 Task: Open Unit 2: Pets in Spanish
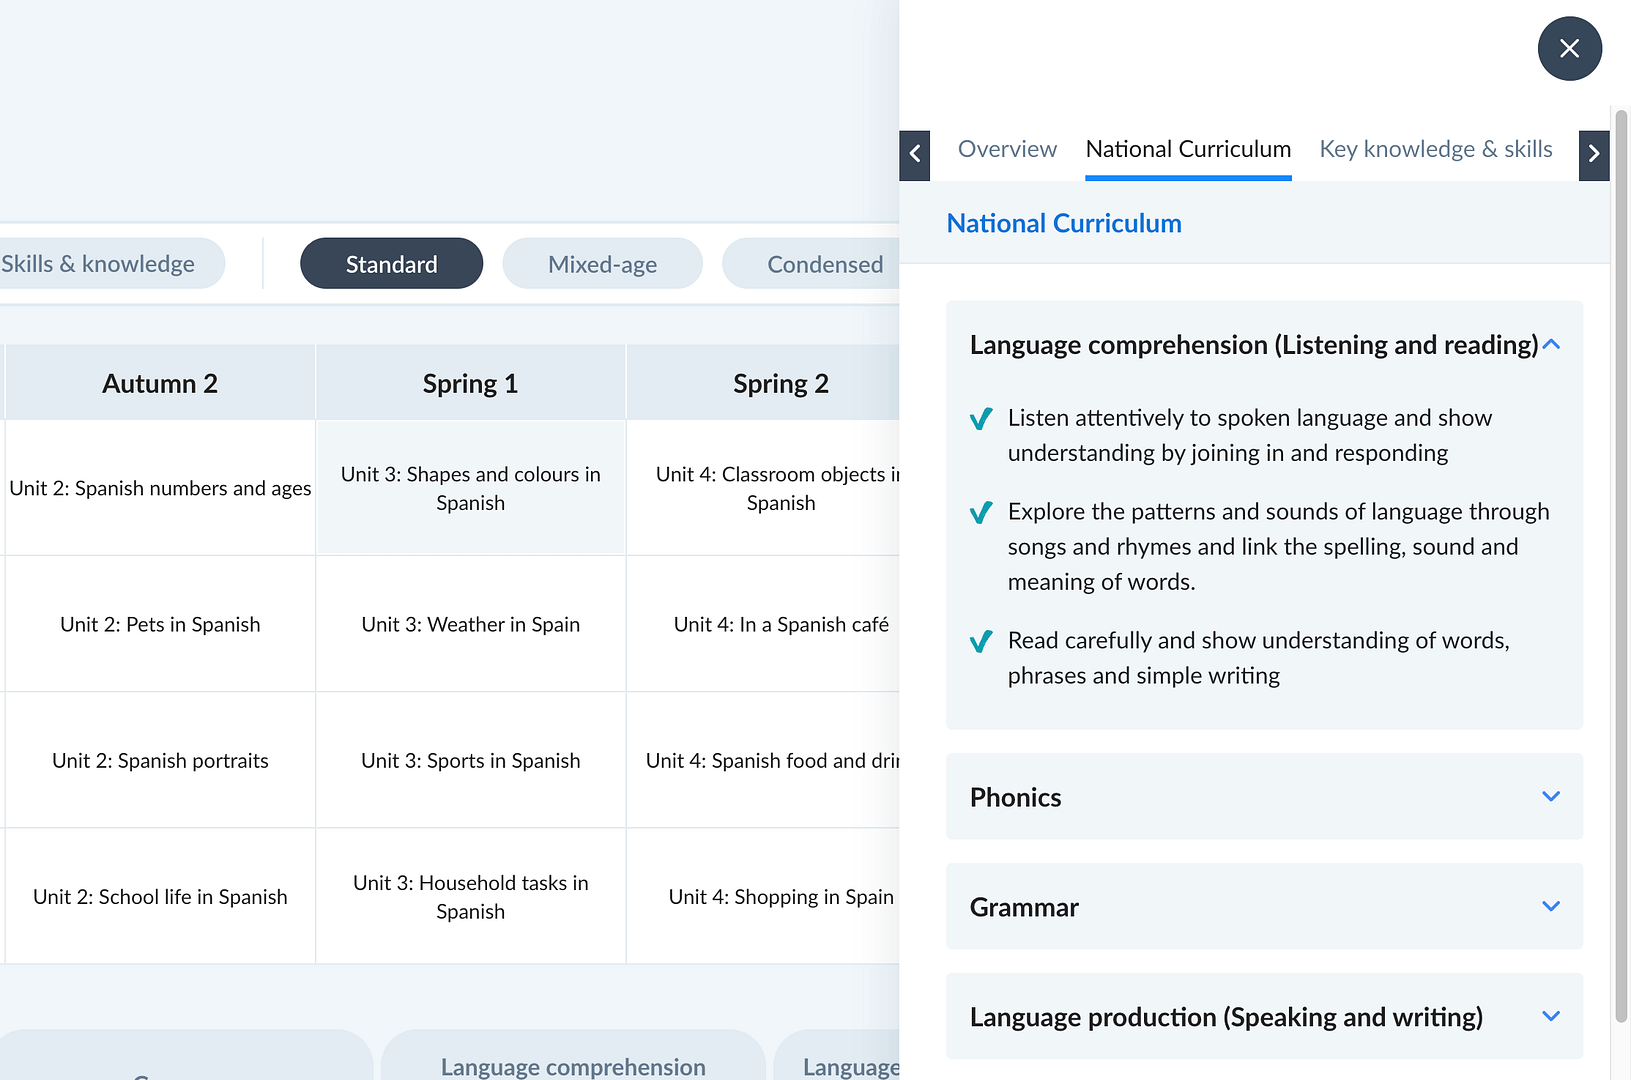coord(160,624)
